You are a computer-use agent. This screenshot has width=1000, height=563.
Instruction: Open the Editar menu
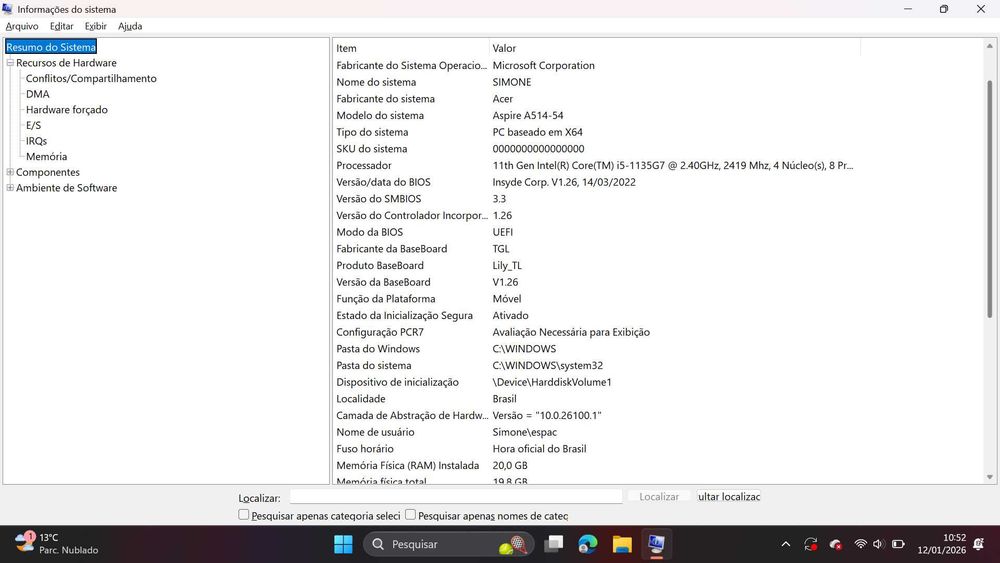(x=61, y=26)
